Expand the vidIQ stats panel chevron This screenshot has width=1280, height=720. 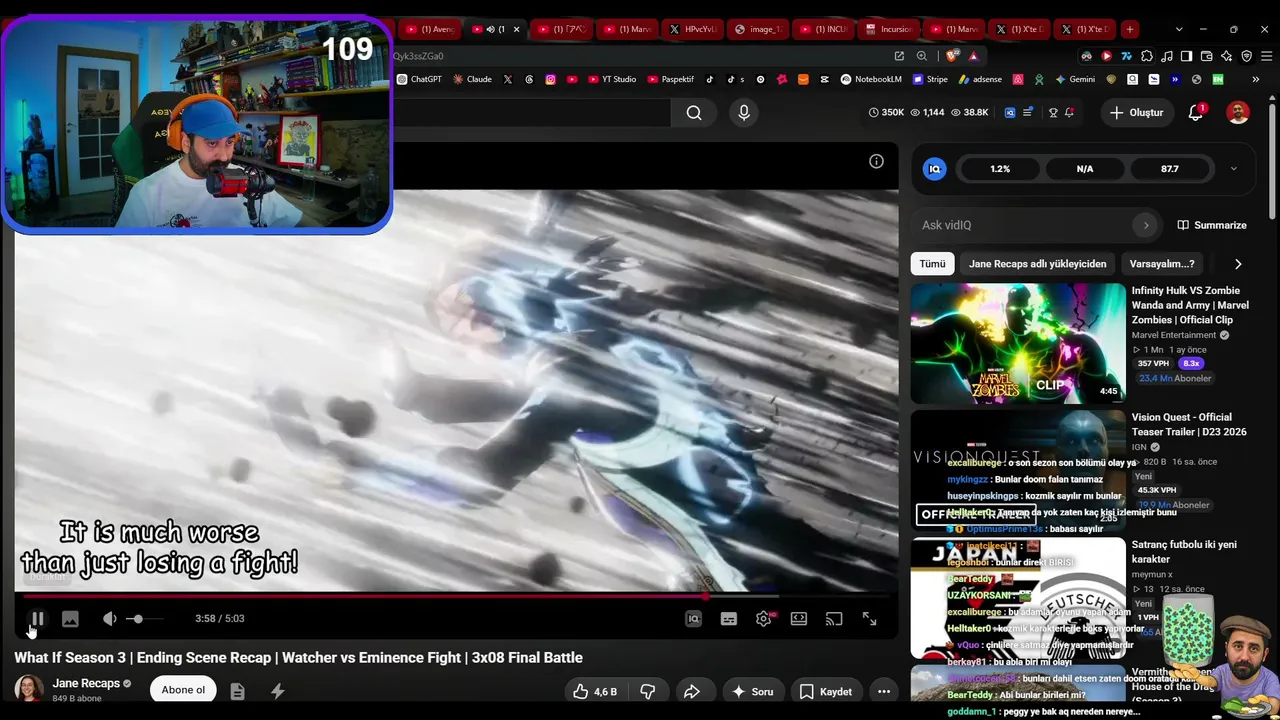coord(1233,169)
